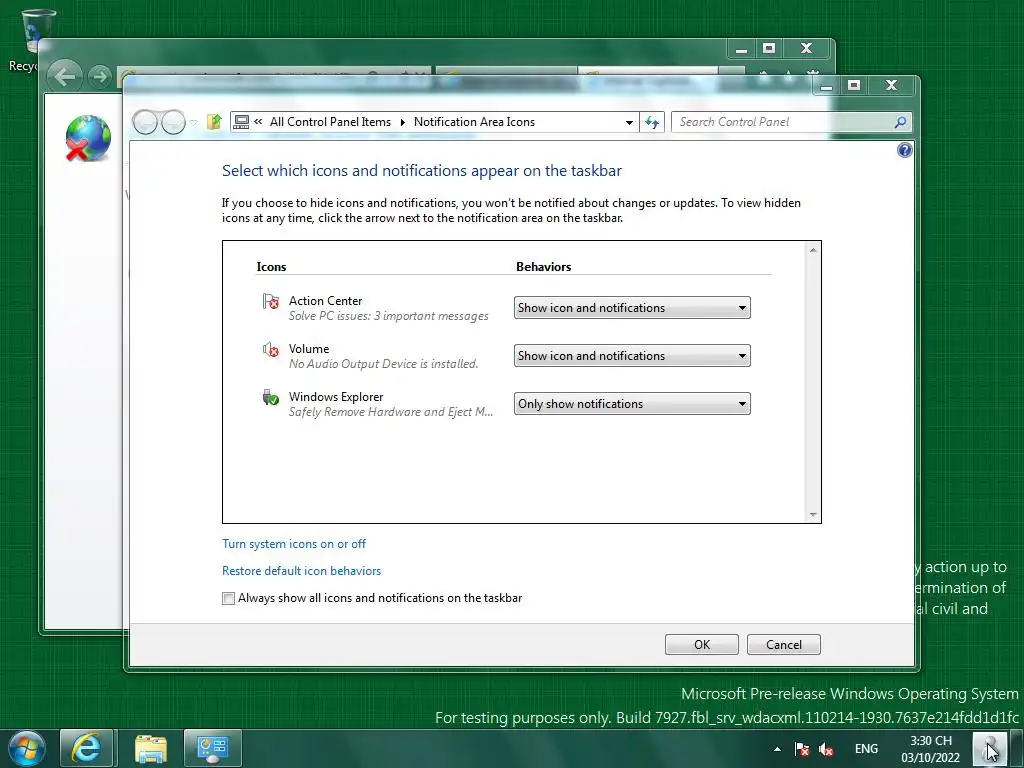This screenshot has width=1024, height=768.
Task: Open Windows Explorer behavior dropdown
Action: 632,404
